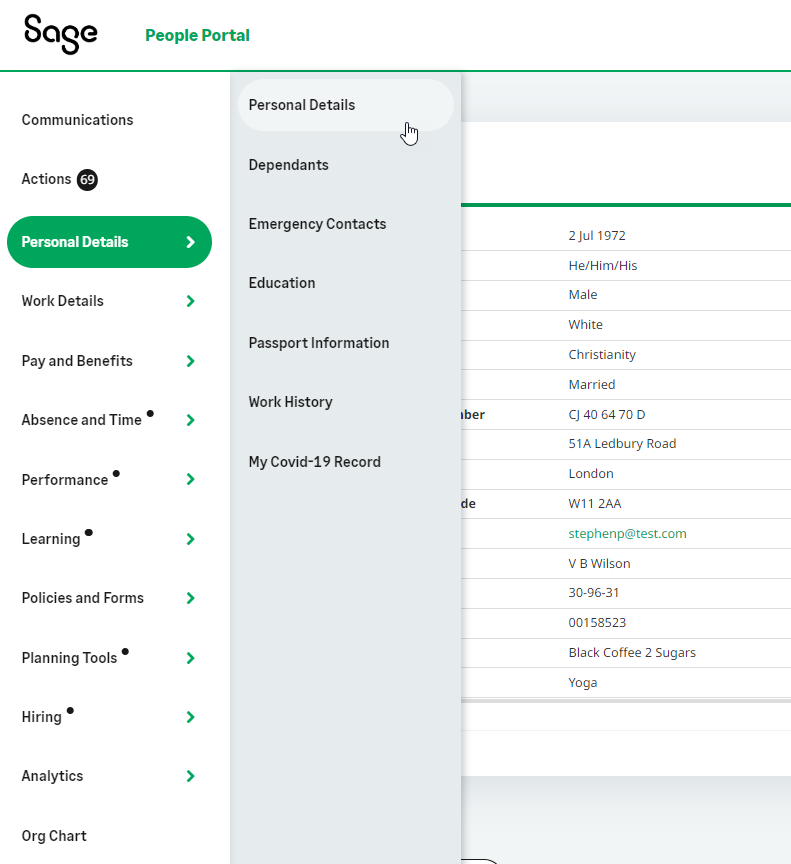Click chevron beside Planning Tools
Viewport: 791px width, 864px height.
[190, 658]
